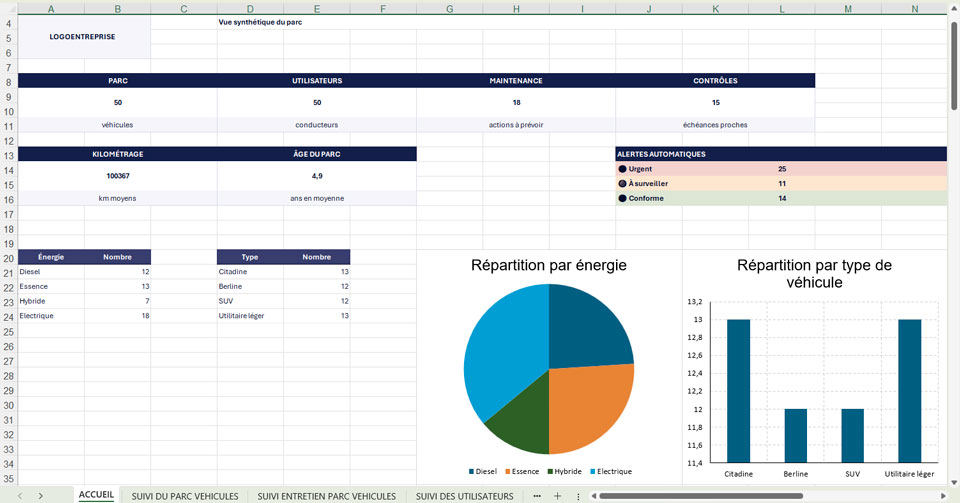Select the Diesel row cell

pos(51,272)
